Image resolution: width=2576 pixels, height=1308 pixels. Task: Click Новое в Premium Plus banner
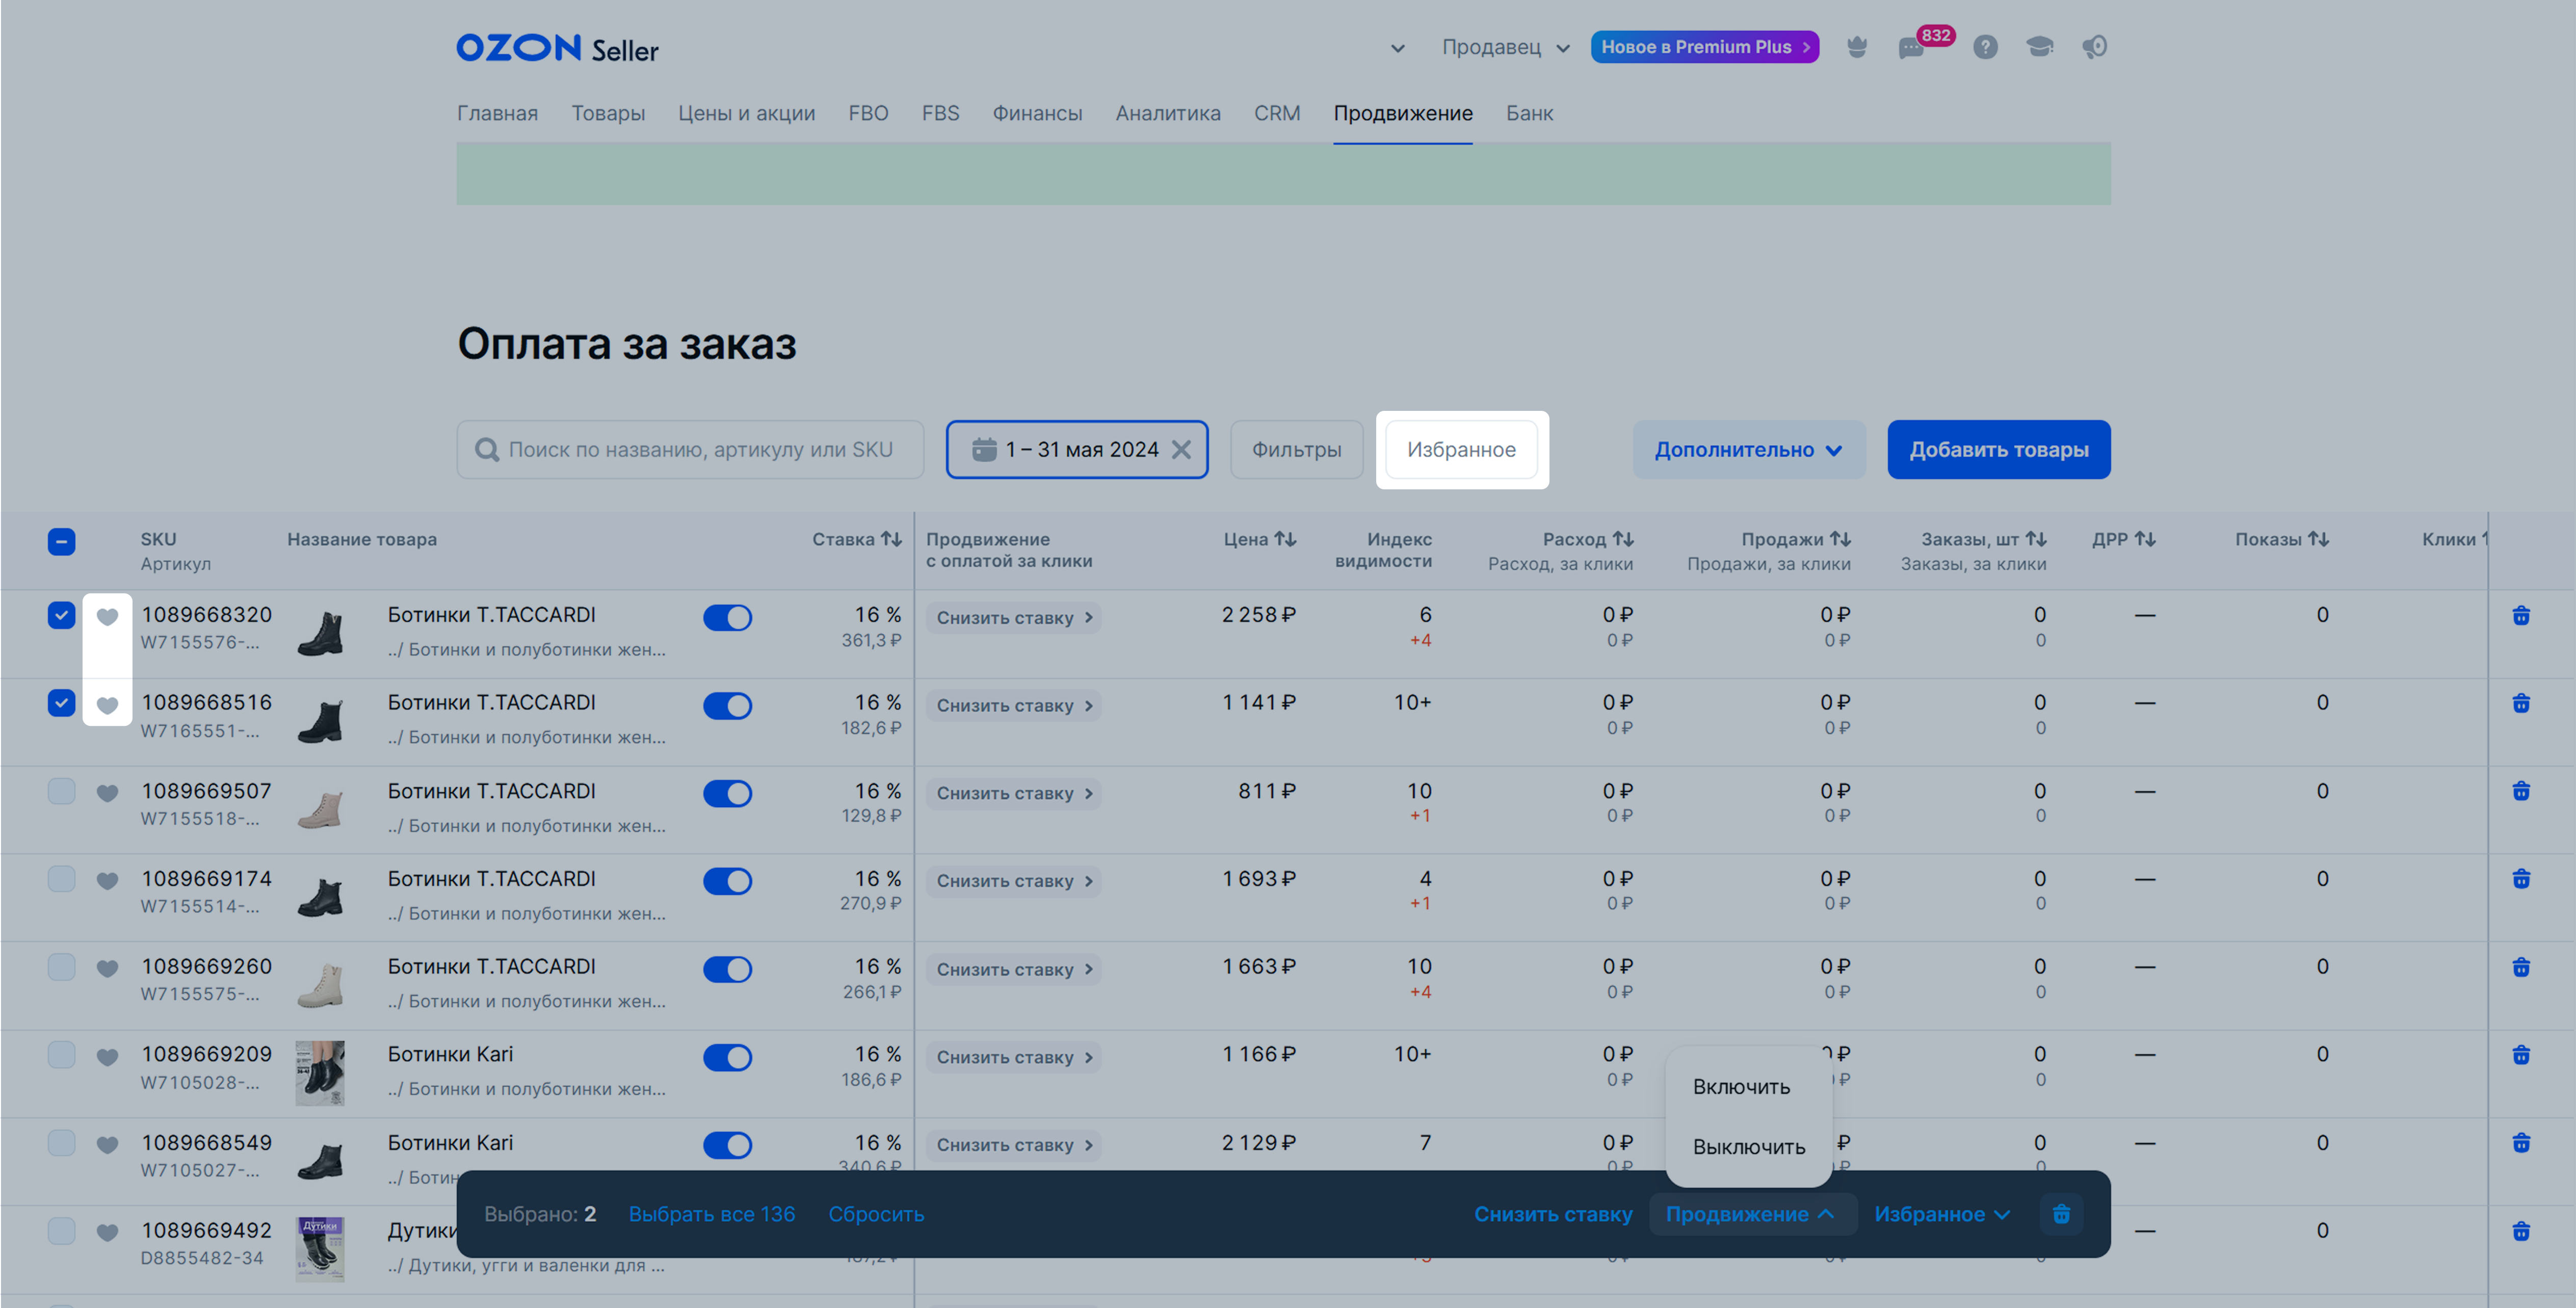[x=1704, y=47]
